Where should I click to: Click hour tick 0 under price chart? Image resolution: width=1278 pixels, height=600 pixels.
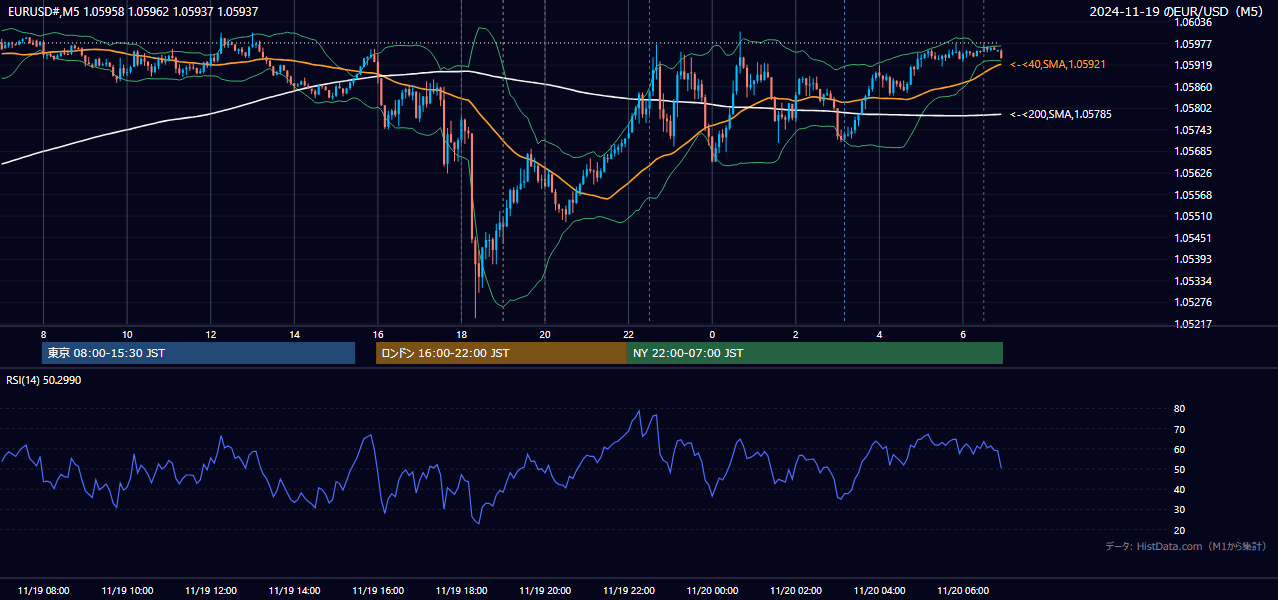point(712,334)
